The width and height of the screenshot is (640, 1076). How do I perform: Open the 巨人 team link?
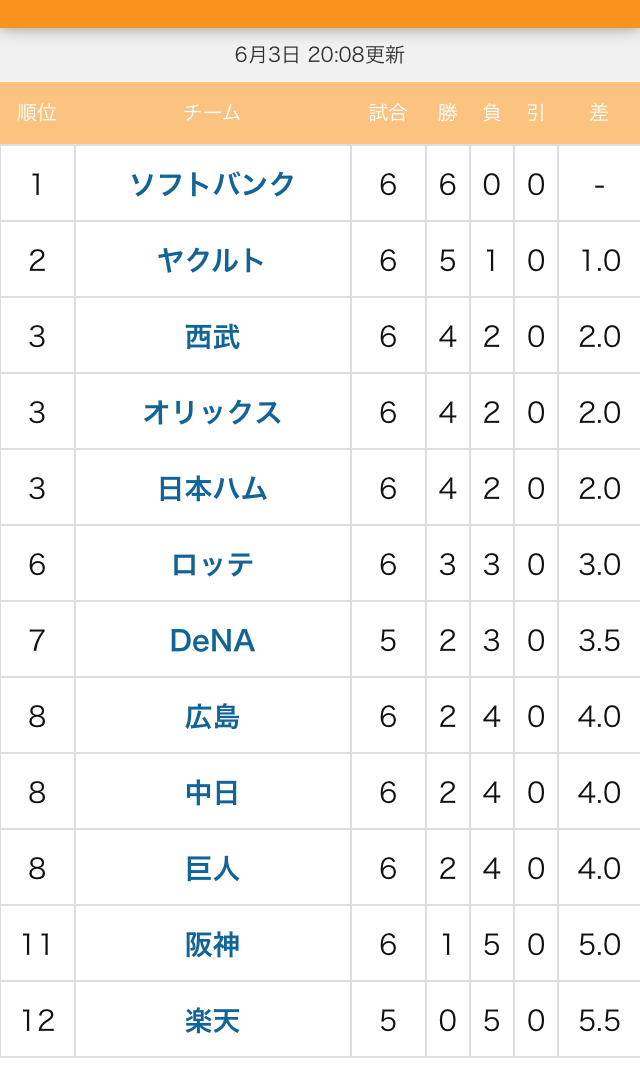212,869
